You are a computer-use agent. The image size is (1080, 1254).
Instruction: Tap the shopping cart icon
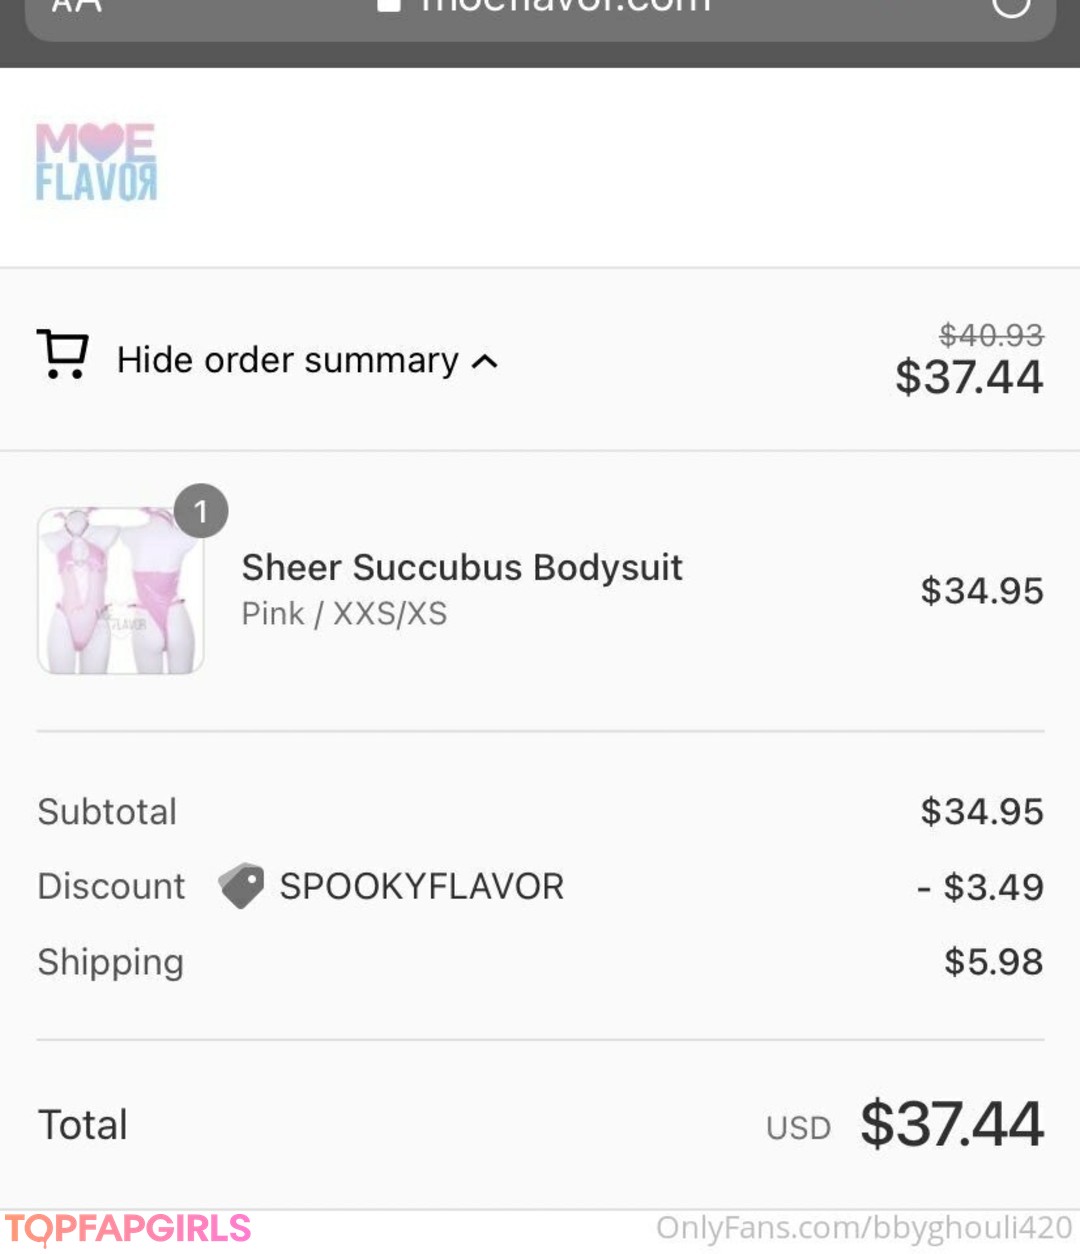tap(63, 354)
